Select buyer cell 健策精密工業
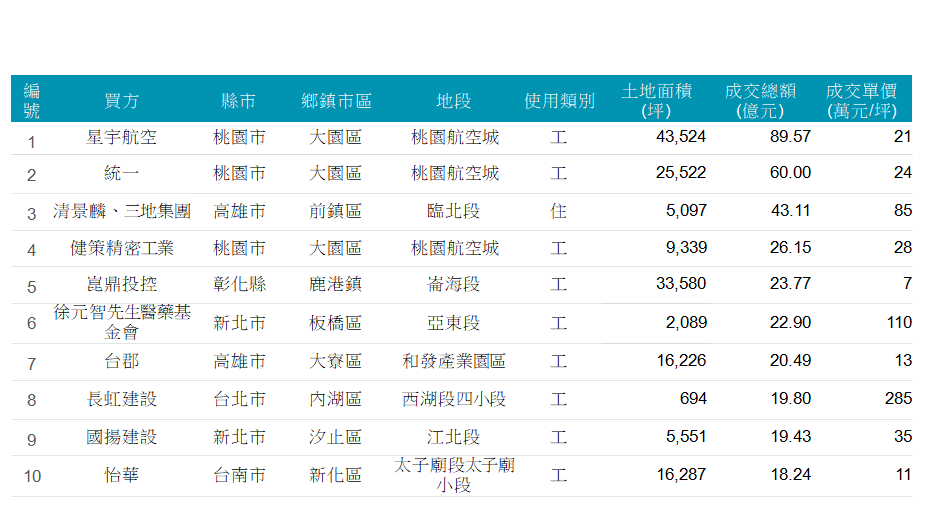Viewport: 925px width, 508px height. point(122,248)
